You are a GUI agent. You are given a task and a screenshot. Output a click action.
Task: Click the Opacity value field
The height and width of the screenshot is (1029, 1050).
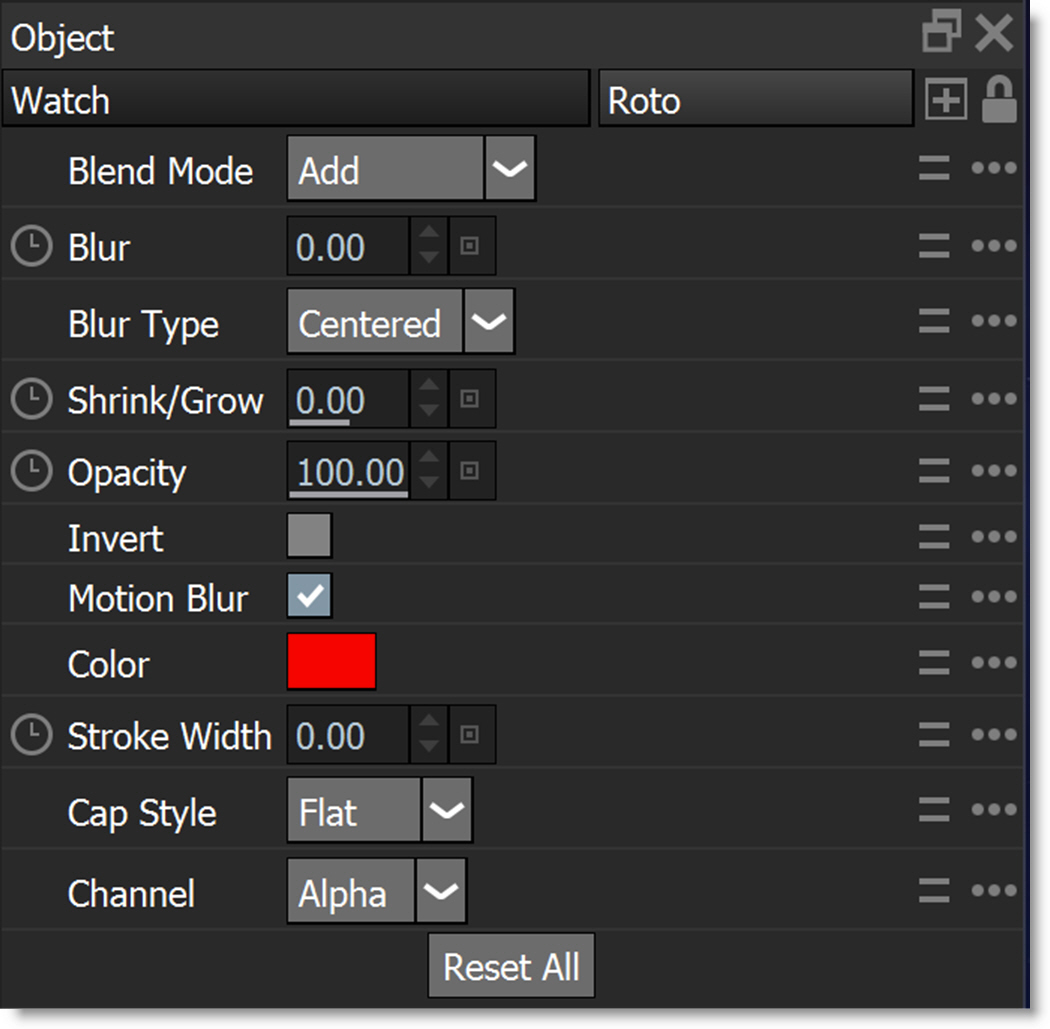click(349, 472)
